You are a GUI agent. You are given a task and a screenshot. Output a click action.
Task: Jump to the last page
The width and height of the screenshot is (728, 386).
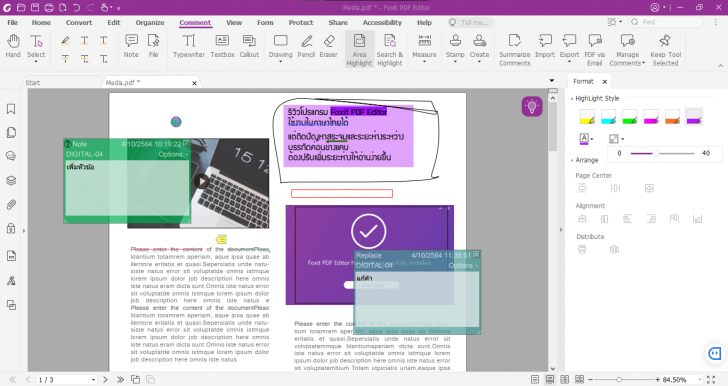coord(120,379)
